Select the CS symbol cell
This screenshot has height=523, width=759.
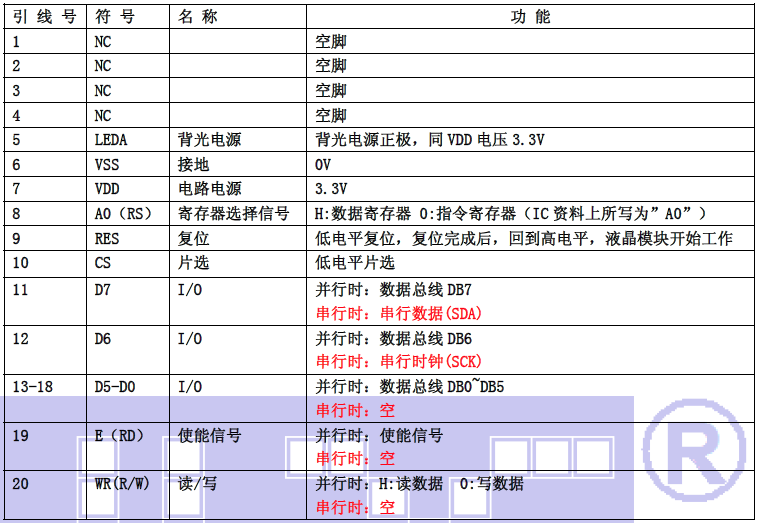102,263
